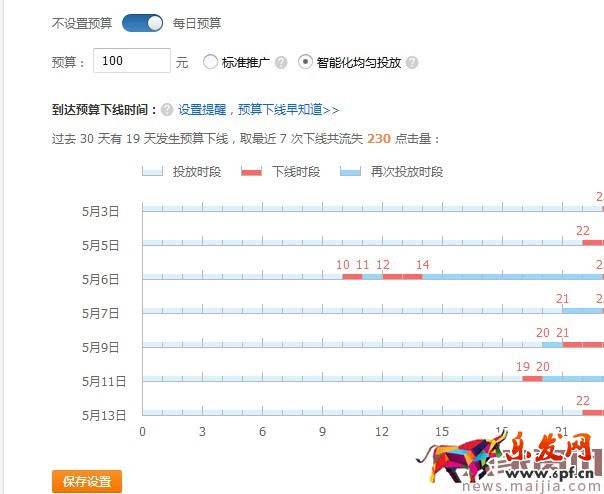This screenshot has height=494, width=604.
Task: Toggle the daily budget switch
Action: (x=142, y=22)
